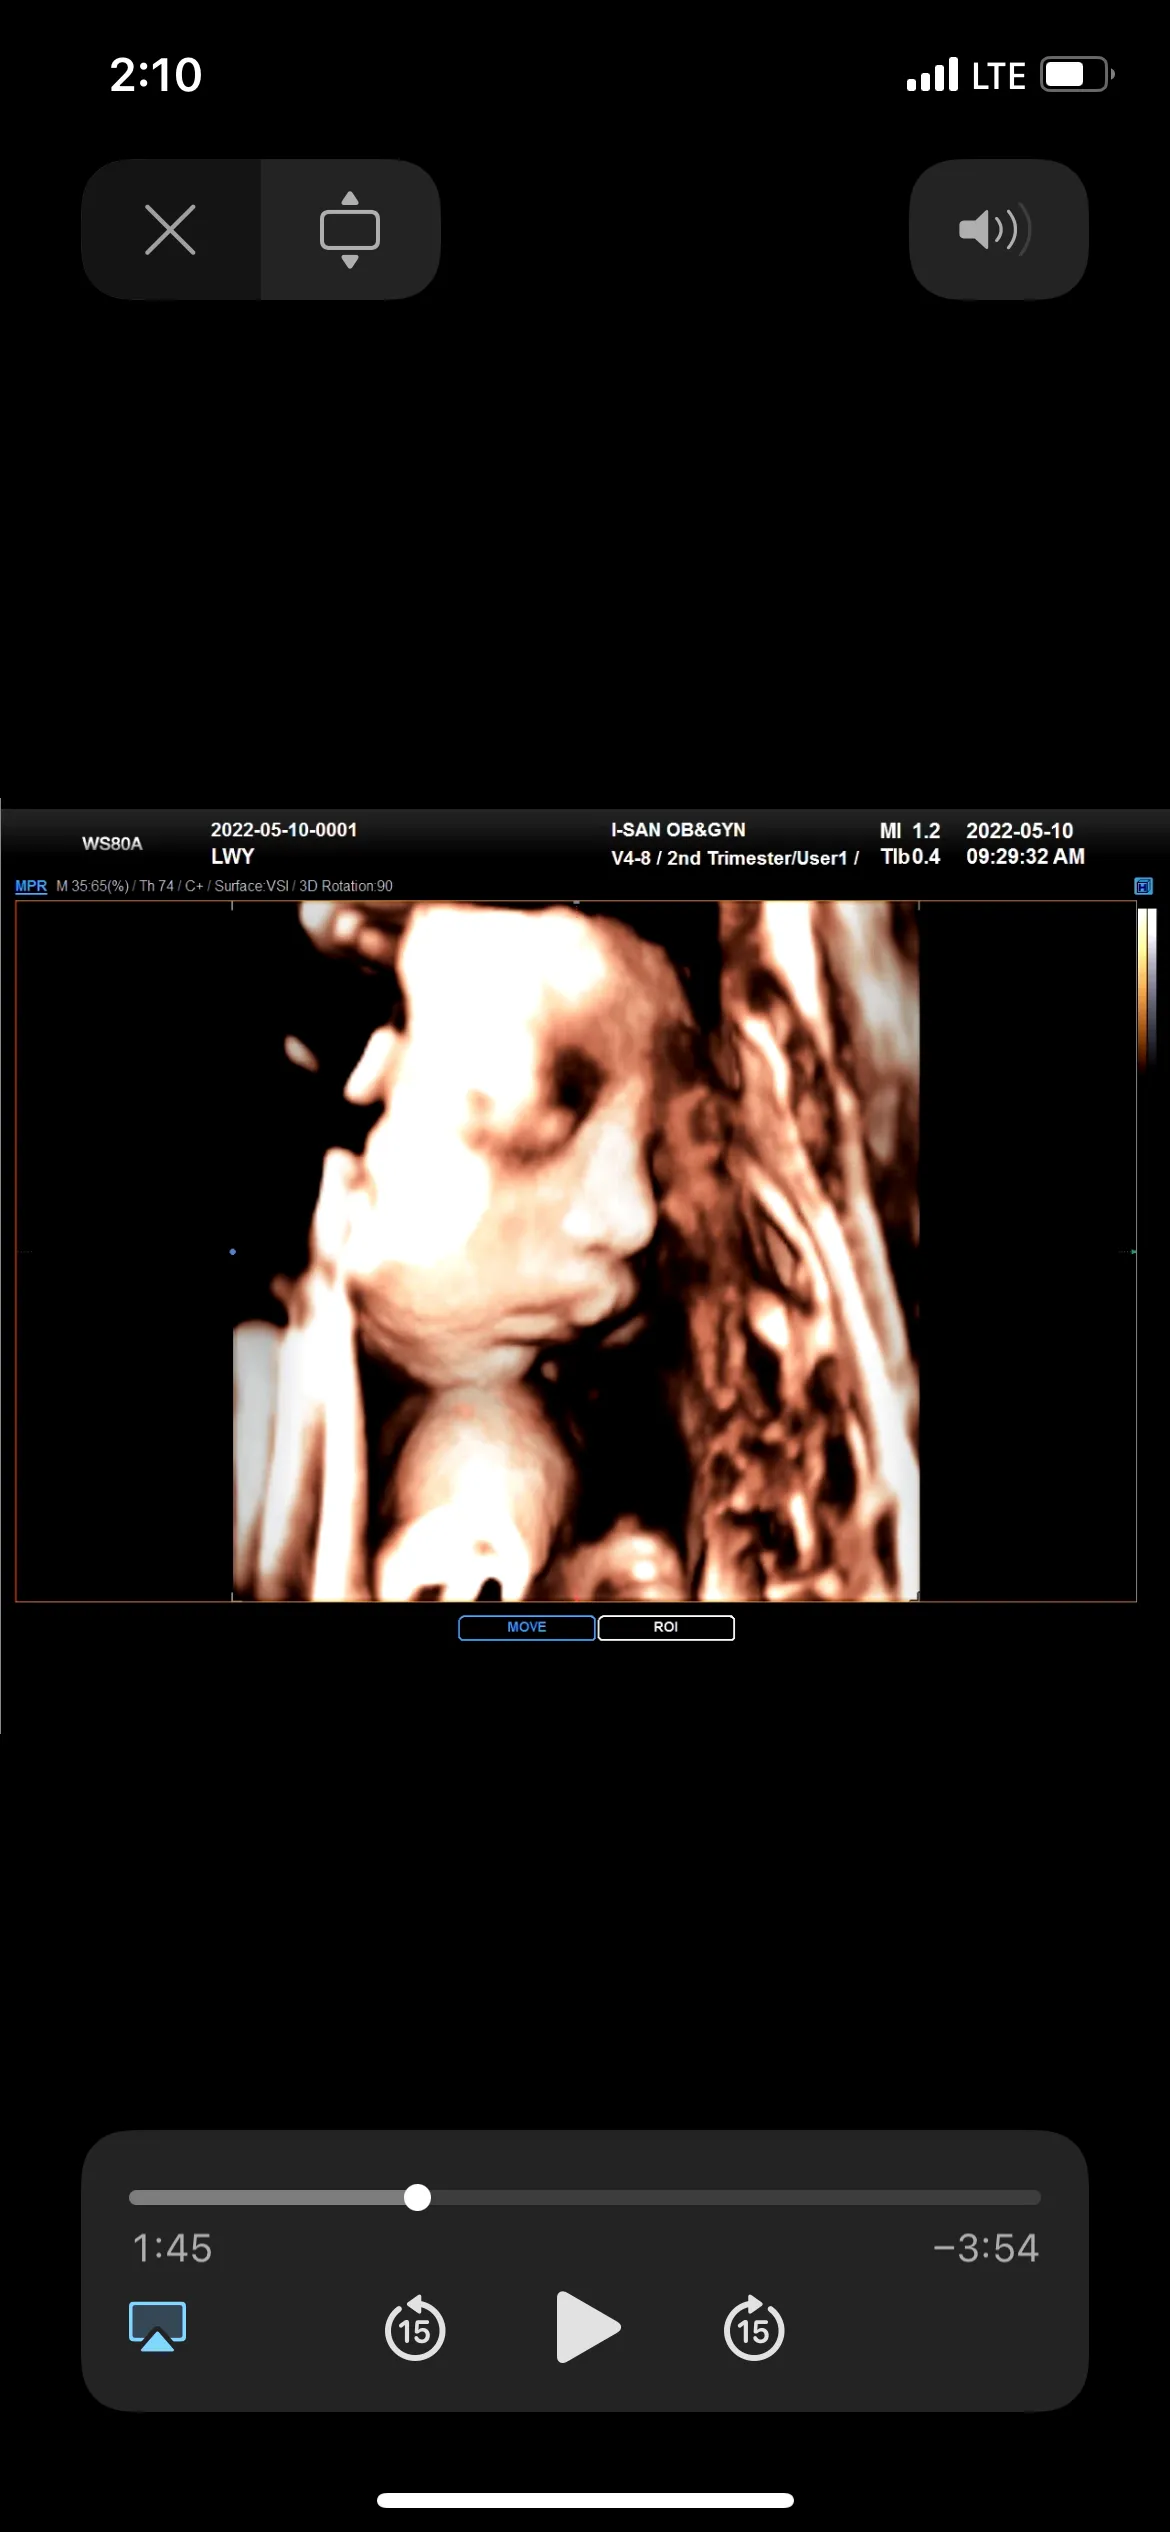Viewport: 1170px width, 2532px height.
Task: Open AirPlay options
Action: point(157,2326)
